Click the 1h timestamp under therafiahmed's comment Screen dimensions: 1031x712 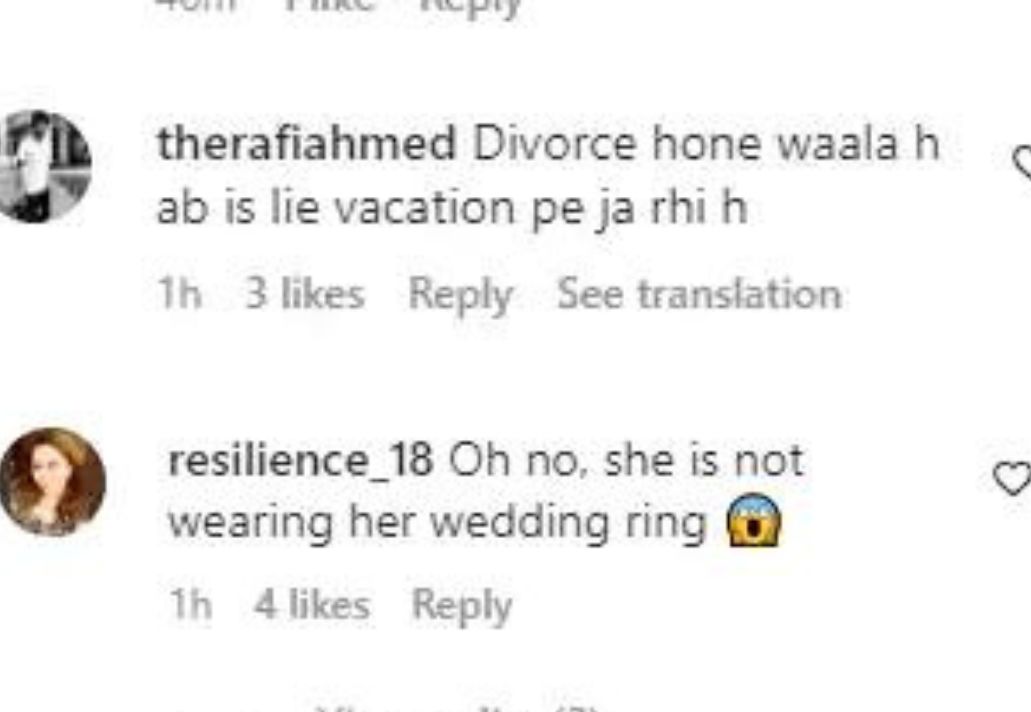pos(180,293)
